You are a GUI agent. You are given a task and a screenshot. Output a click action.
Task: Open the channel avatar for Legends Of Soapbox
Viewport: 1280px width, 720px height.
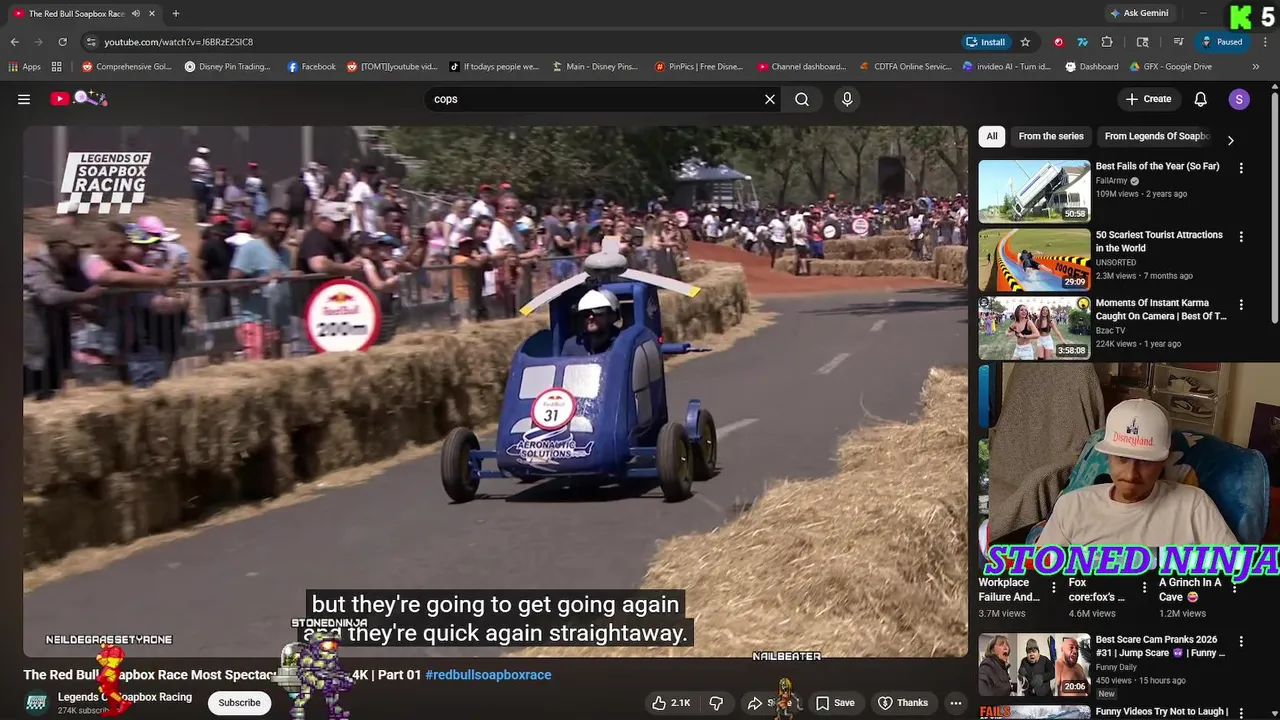point(37,703)
